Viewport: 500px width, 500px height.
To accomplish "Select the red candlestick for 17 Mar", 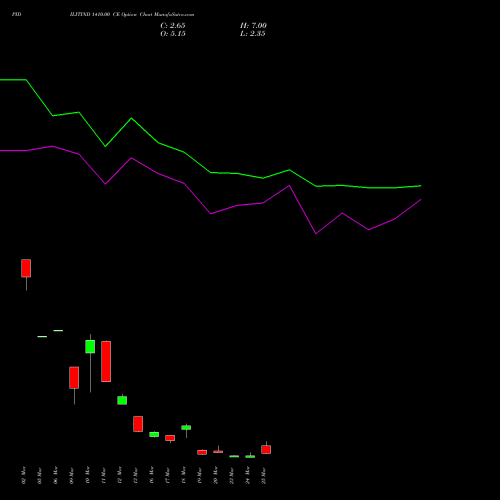I will click(x=170, y=438).
